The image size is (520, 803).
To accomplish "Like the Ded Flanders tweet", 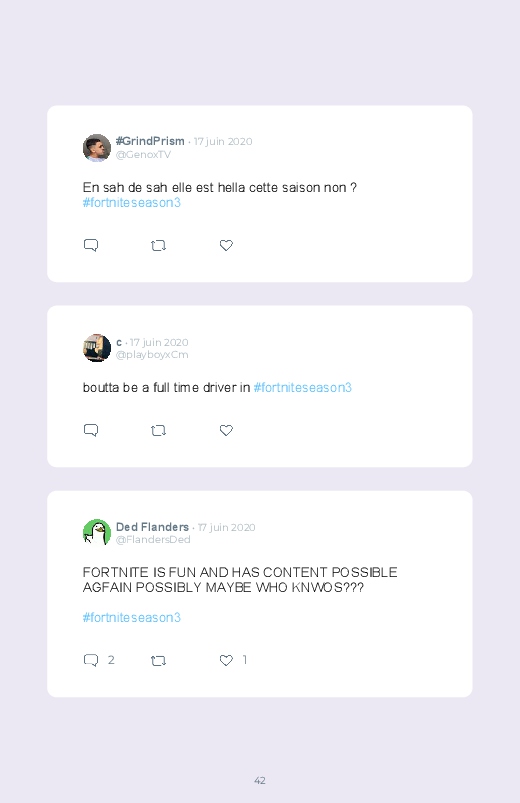I will pos(226,660).
